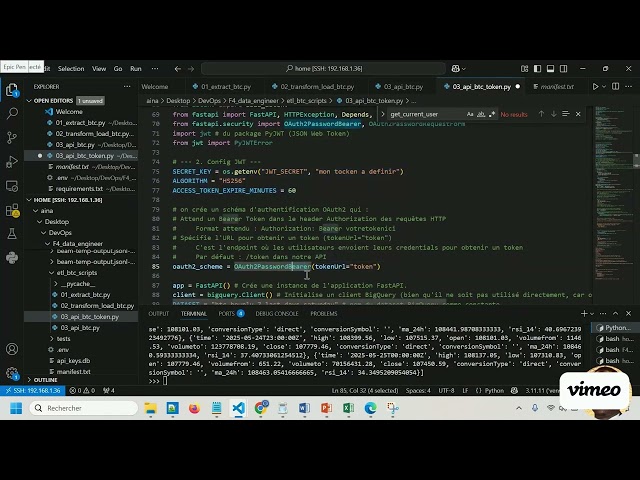Open the Accounts menu icon

(x=12, y=349)
